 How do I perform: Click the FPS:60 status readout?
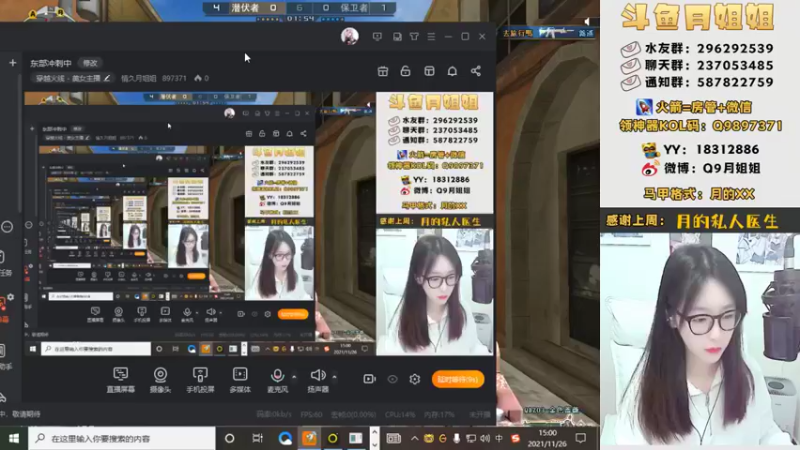click(x=311, y=414)
